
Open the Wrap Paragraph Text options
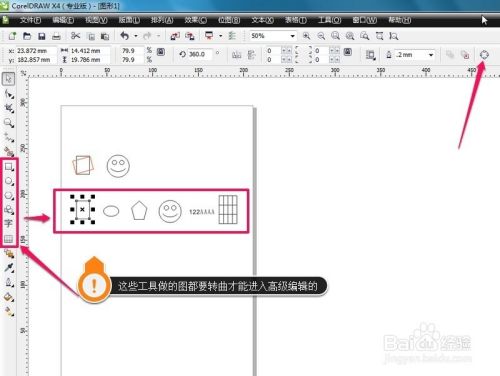(x=370, y=55)
